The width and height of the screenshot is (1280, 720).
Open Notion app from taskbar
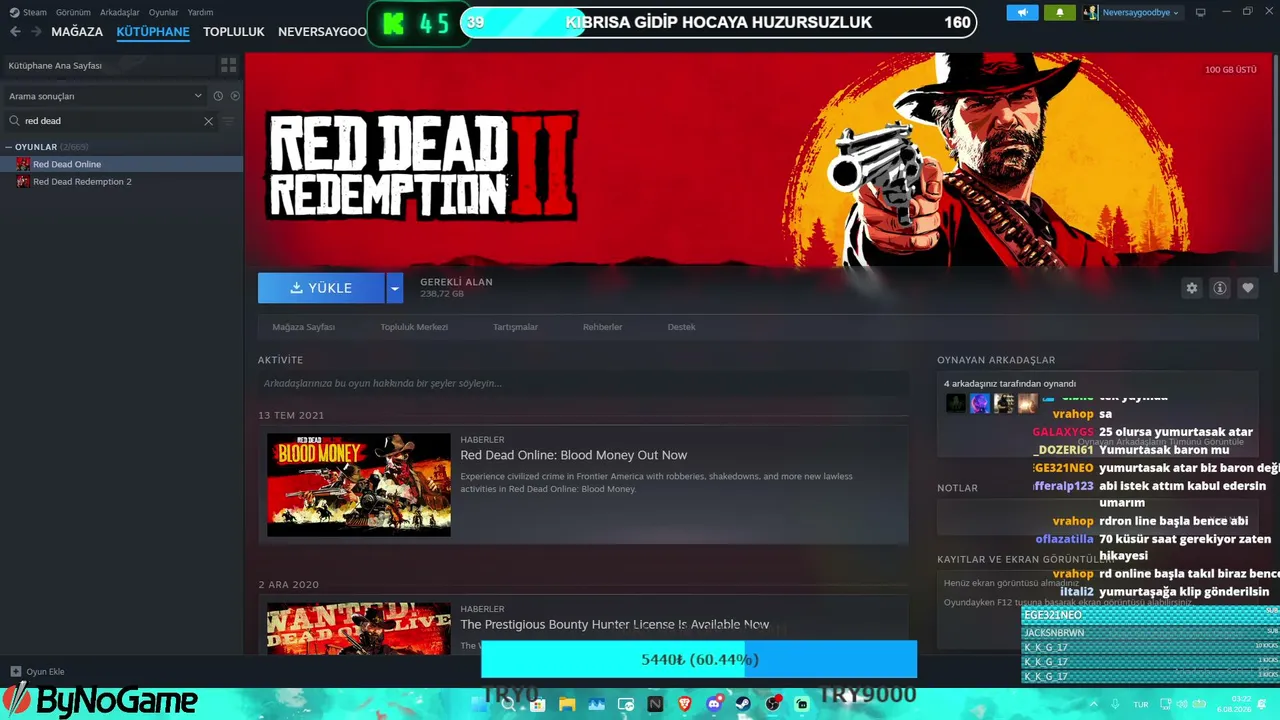[655, 704]
